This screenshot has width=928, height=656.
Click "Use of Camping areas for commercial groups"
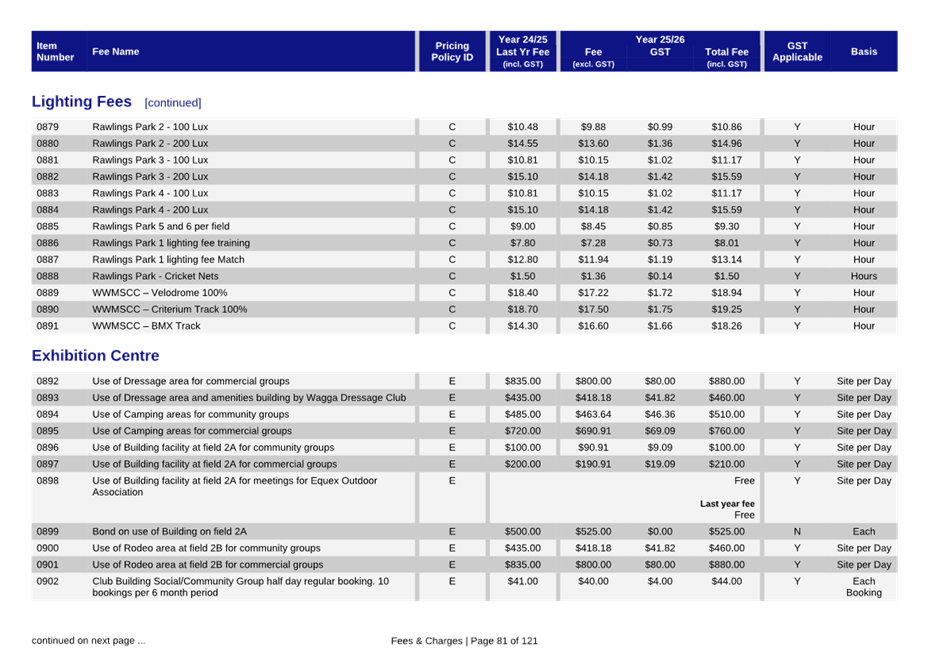click(x=192, y=431)
